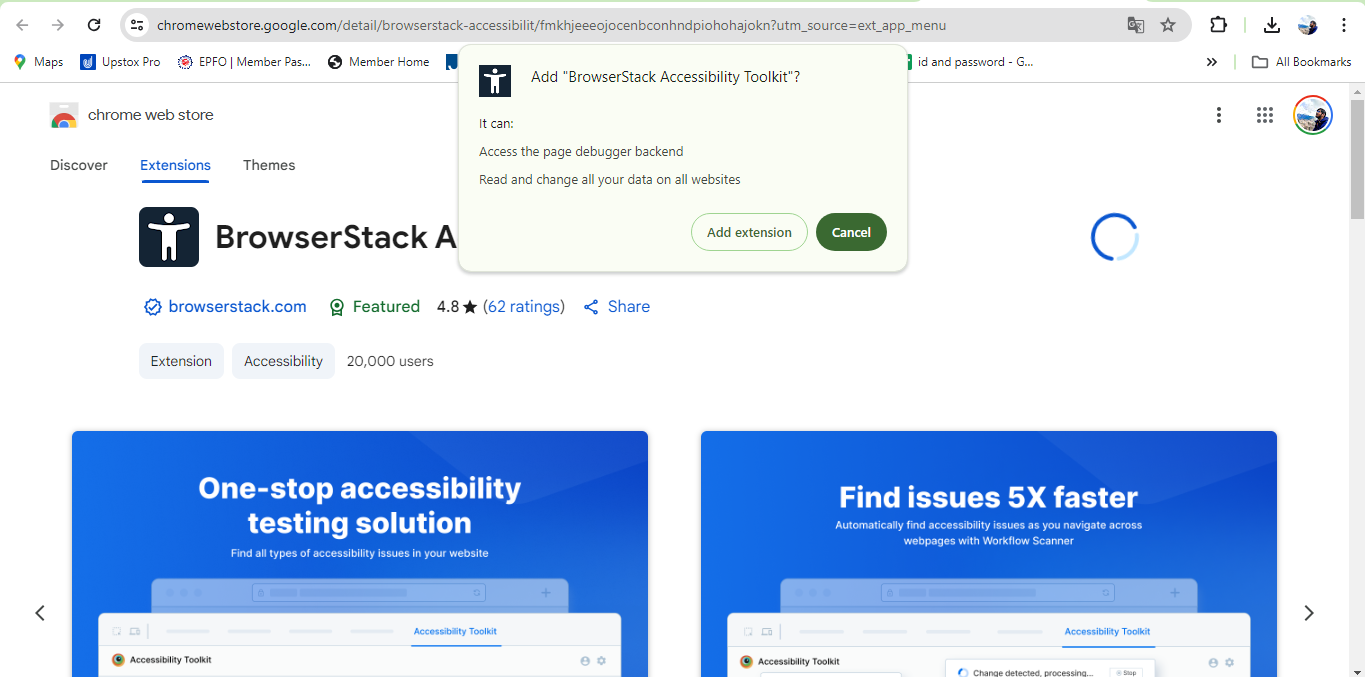Screen dimensions: 1365x677
Task: Click the Accessibility category chip
Action: tap(283, 361)
